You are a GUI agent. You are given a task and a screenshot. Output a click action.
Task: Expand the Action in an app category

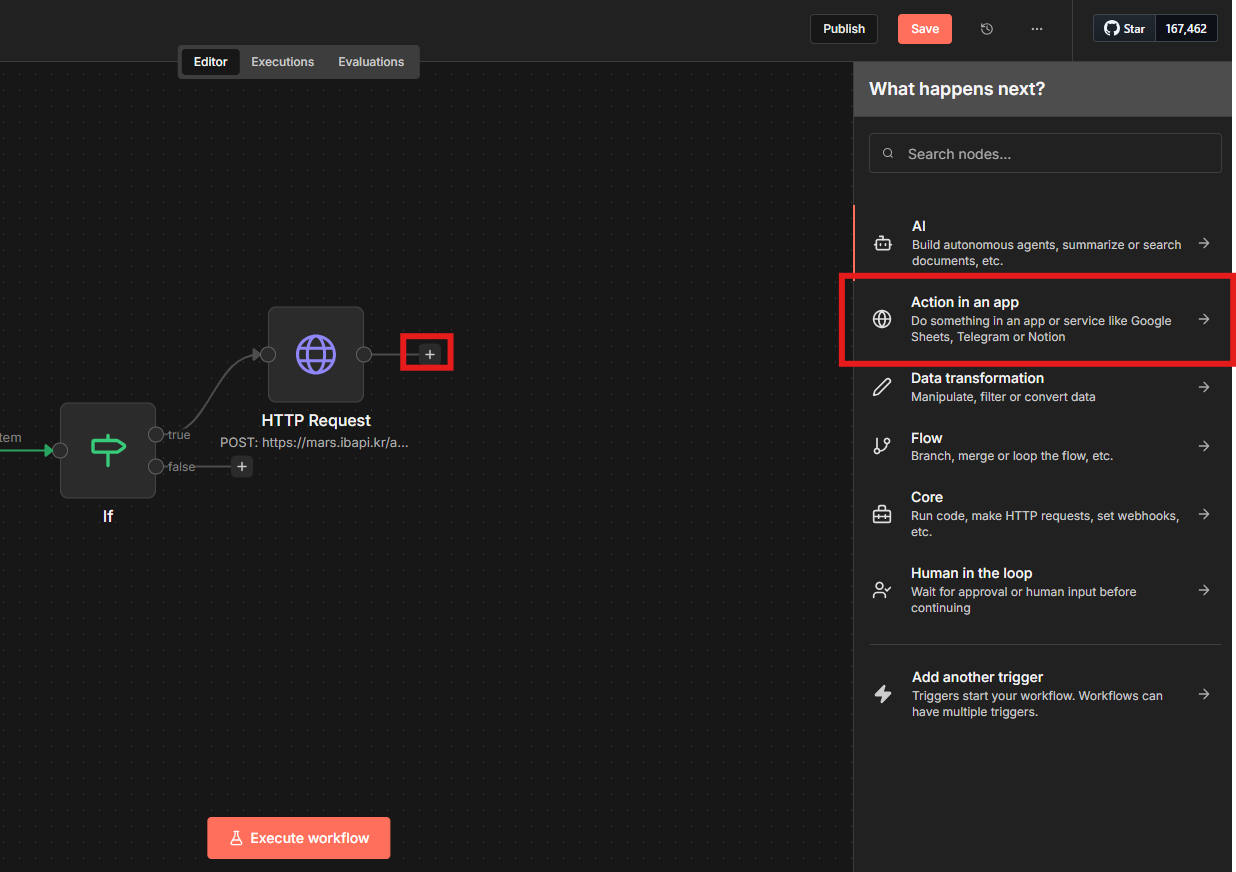(1204, 319)
